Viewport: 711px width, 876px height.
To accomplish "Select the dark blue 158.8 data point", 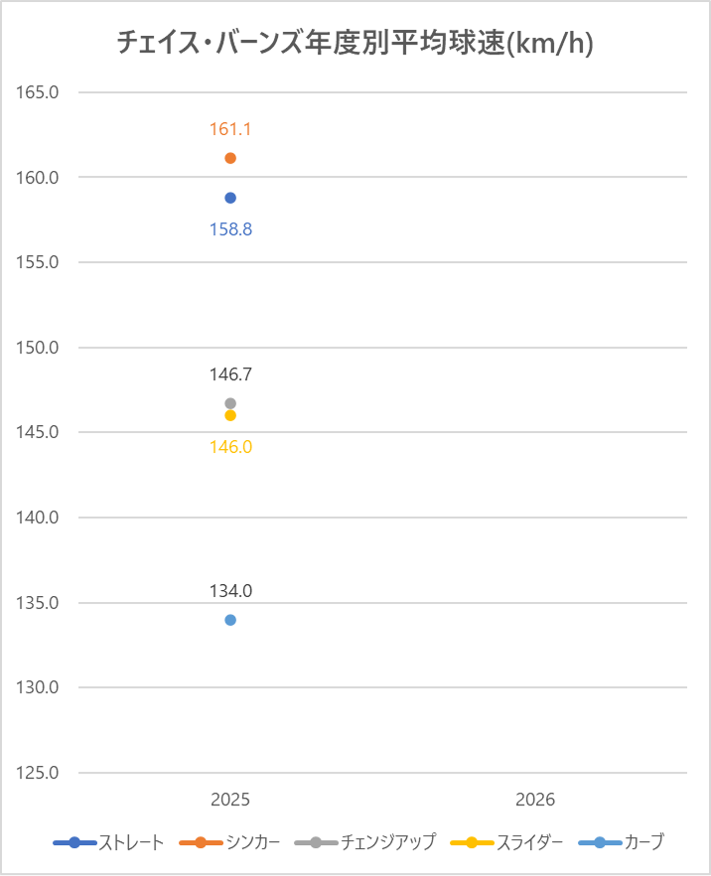I will (x=230, y=198).
